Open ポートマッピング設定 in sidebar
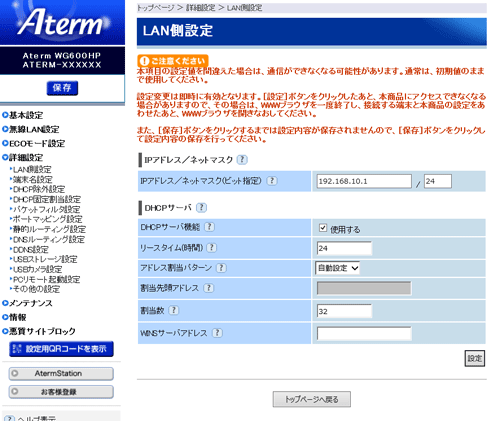This screenshot has width=500, height=421. (47, 219)
